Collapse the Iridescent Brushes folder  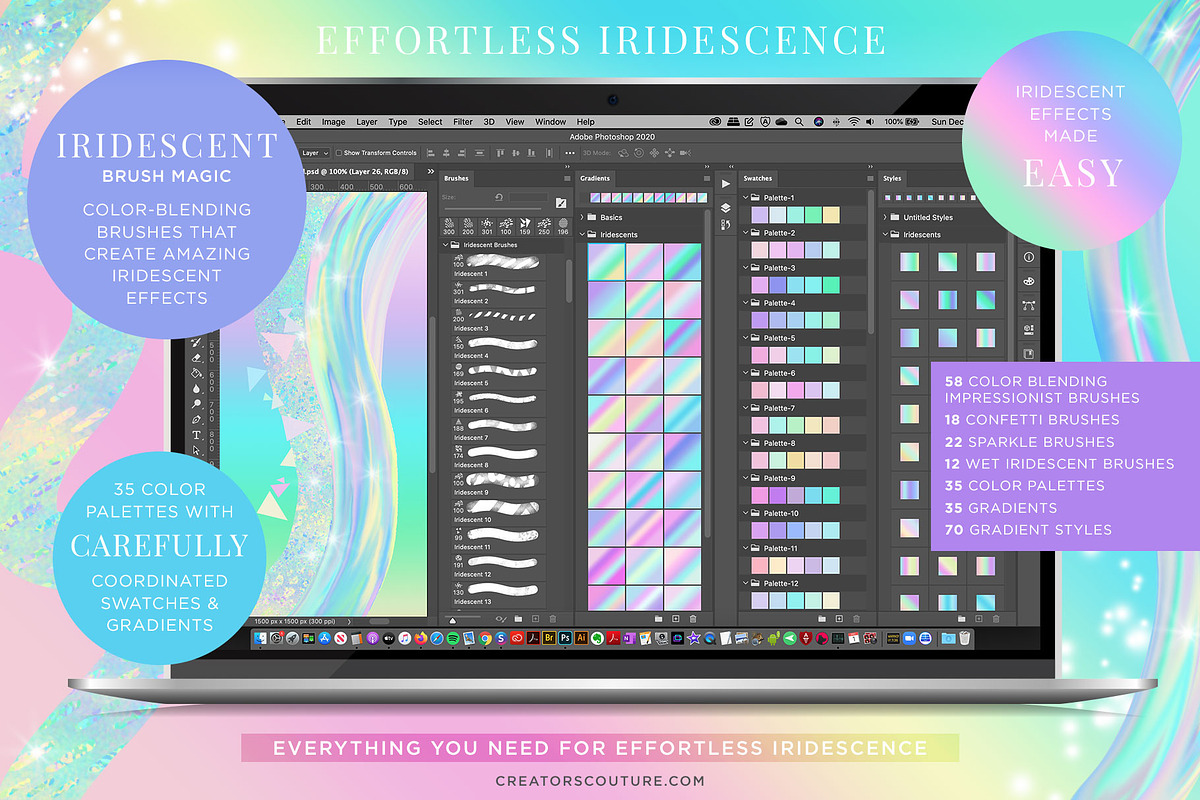point(446,244)
